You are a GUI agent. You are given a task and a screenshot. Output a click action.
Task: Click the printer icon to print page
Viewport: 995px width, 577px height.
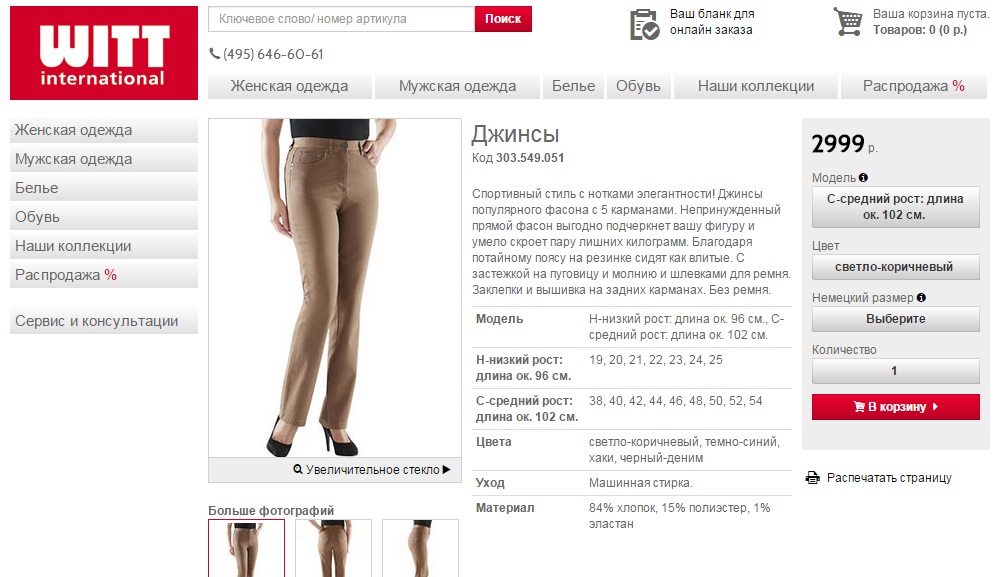click(x=812, y=478)
